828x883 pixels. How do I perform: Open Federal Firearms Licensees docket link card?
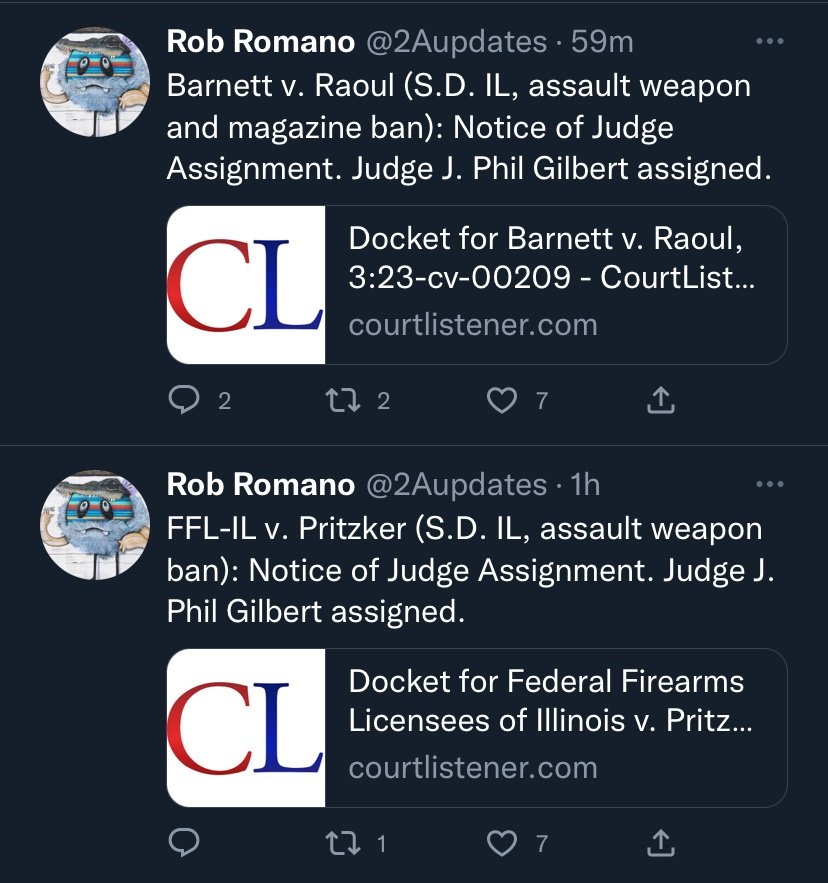click(477, 728)
